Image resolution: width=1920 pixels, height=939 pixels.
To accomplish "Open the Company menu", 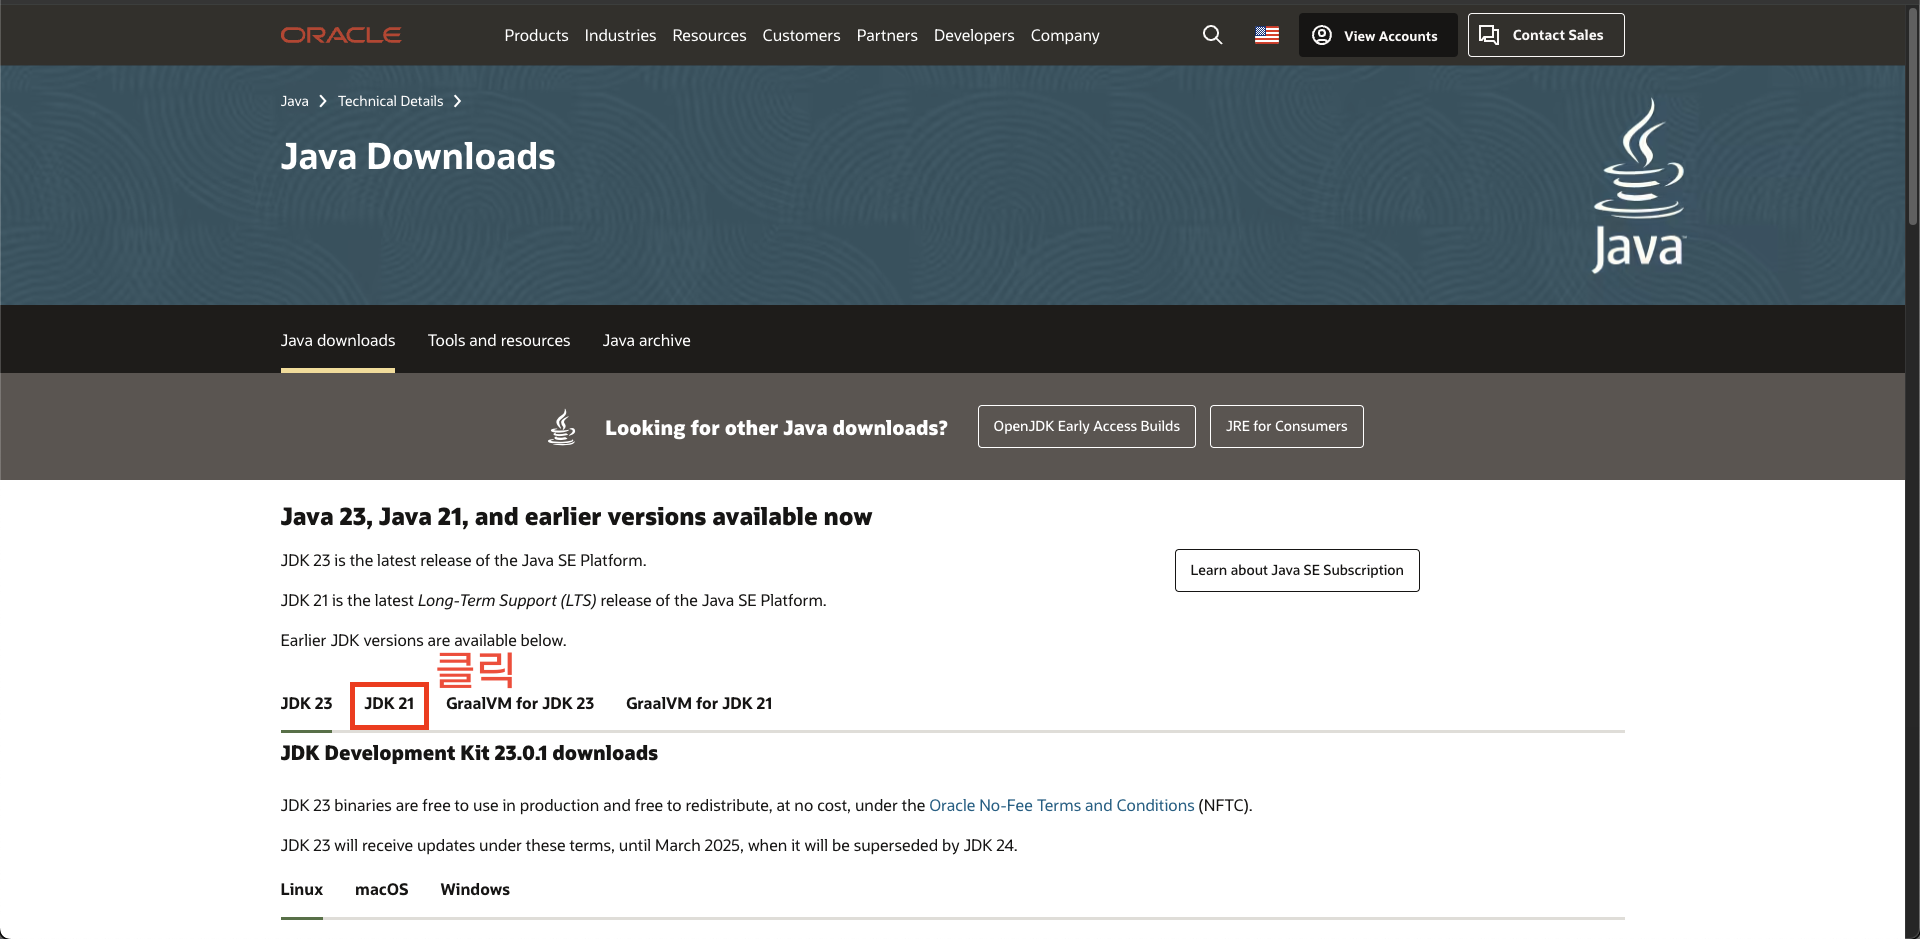I will (x=1065, y=35).
